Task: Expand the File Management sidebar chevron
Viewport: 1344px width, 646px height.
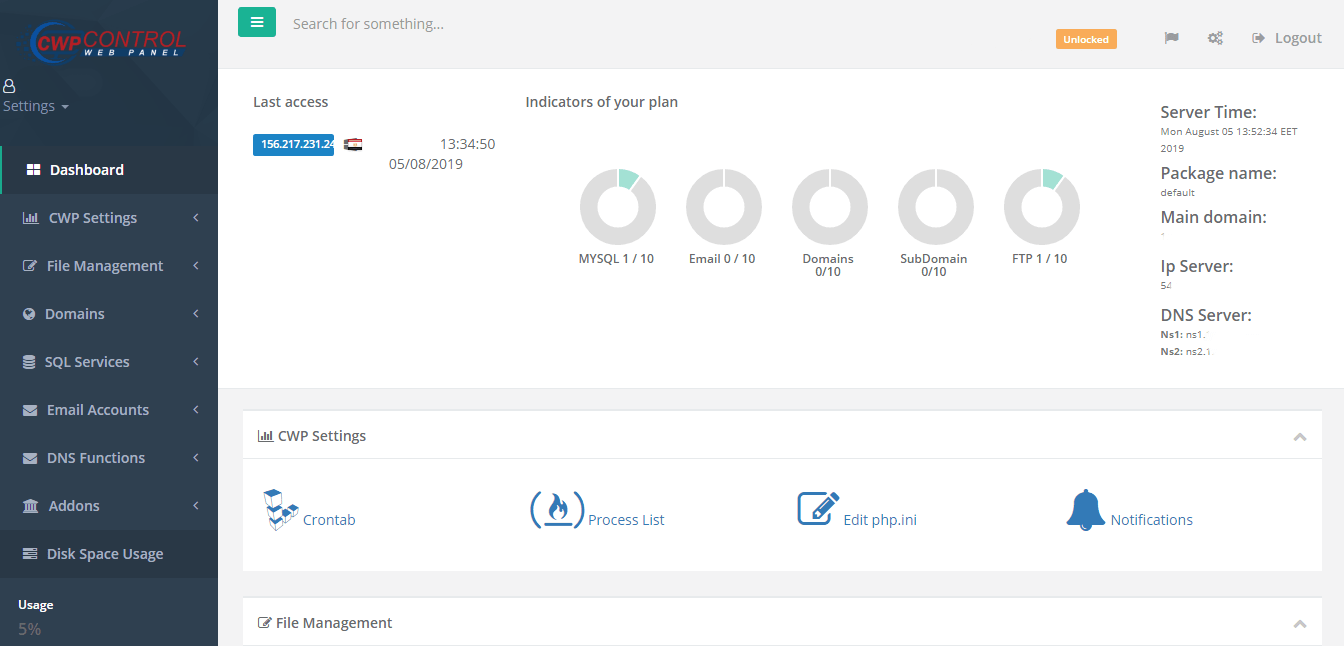Action: [x=196, y=266]
